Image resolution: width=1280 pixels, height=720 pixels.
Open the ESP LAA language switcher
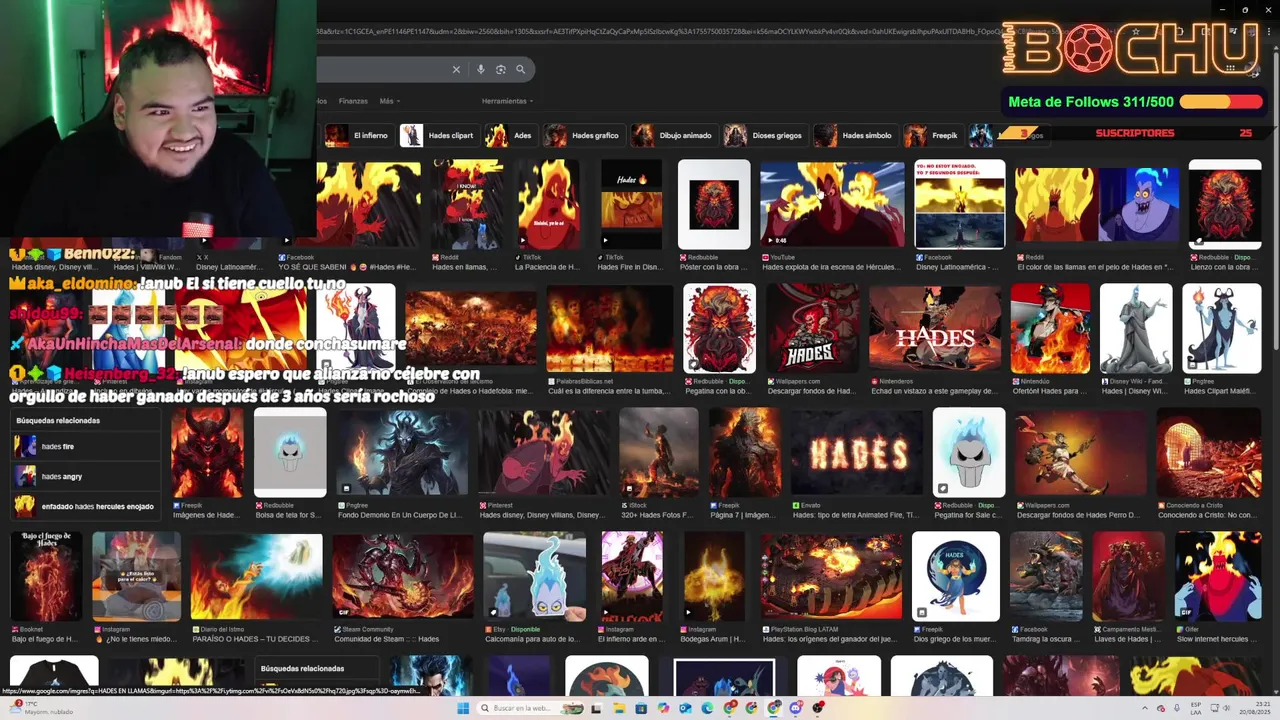(x=1195, y=708)
